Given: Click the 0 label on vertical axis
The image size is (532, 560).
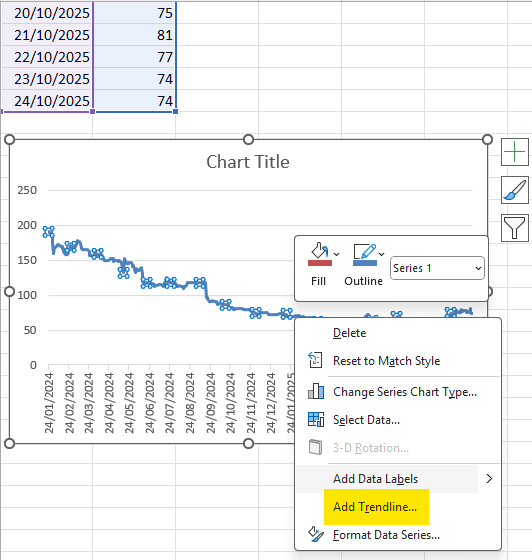Looking at the screenshot, I should click(33, 365).
